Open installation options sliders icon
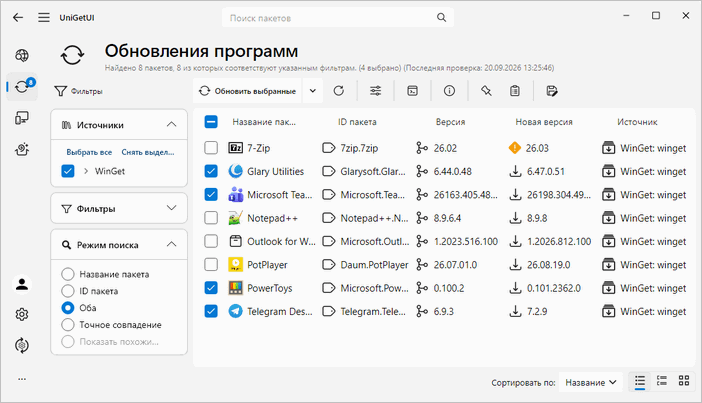 (376, 91)
